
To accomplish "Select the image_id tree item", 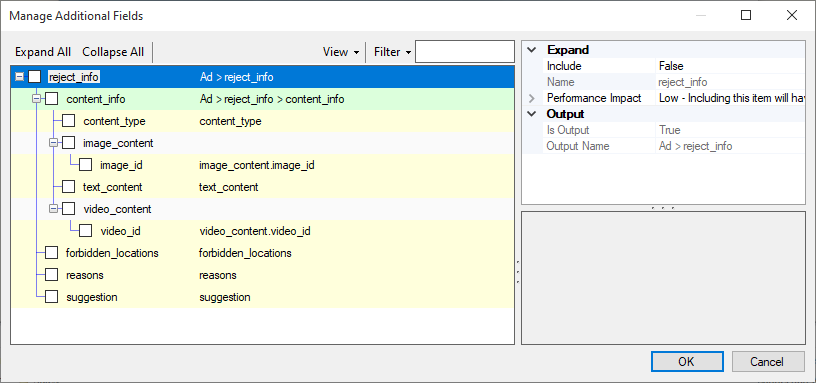I will [121, 165].
